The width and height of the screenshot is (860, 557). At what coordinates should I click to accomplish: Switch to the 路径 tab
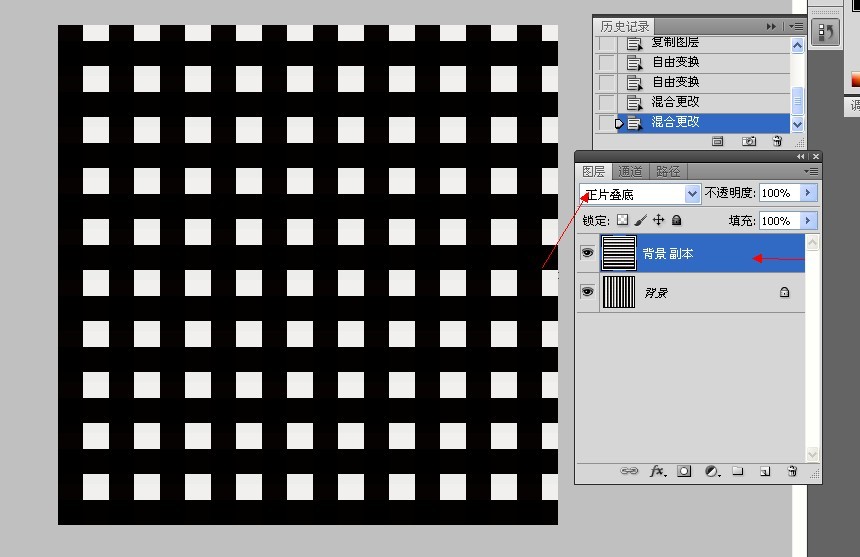[668, 172]
